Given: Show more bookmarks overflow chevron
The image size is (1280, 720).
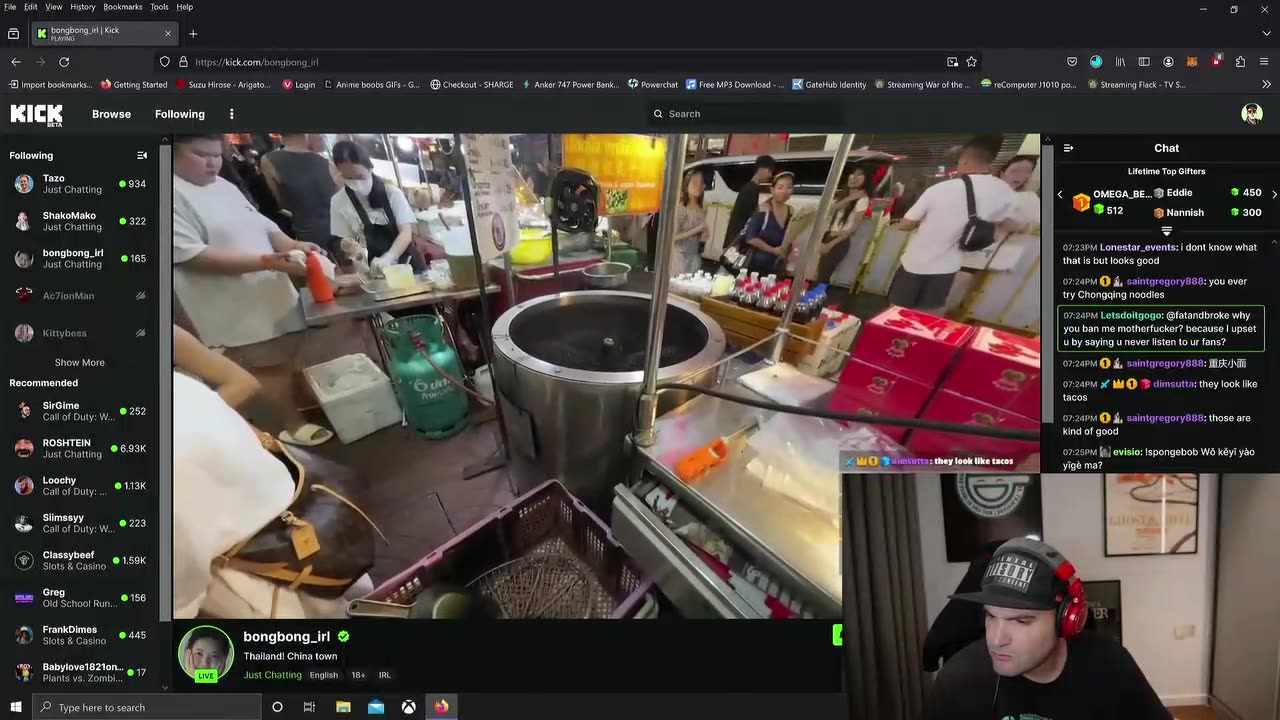Looking at the screenshot, I should [1265, 85].
